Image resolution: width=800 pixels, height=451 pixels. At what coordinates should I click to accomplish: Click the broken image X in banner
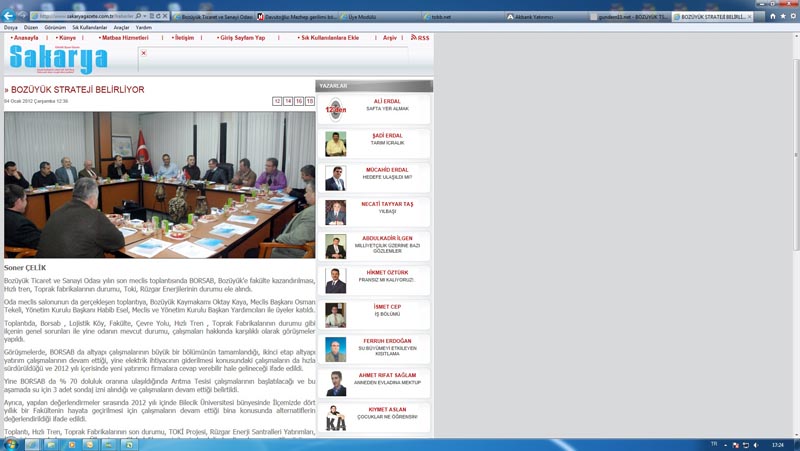(x=144, y=53)
